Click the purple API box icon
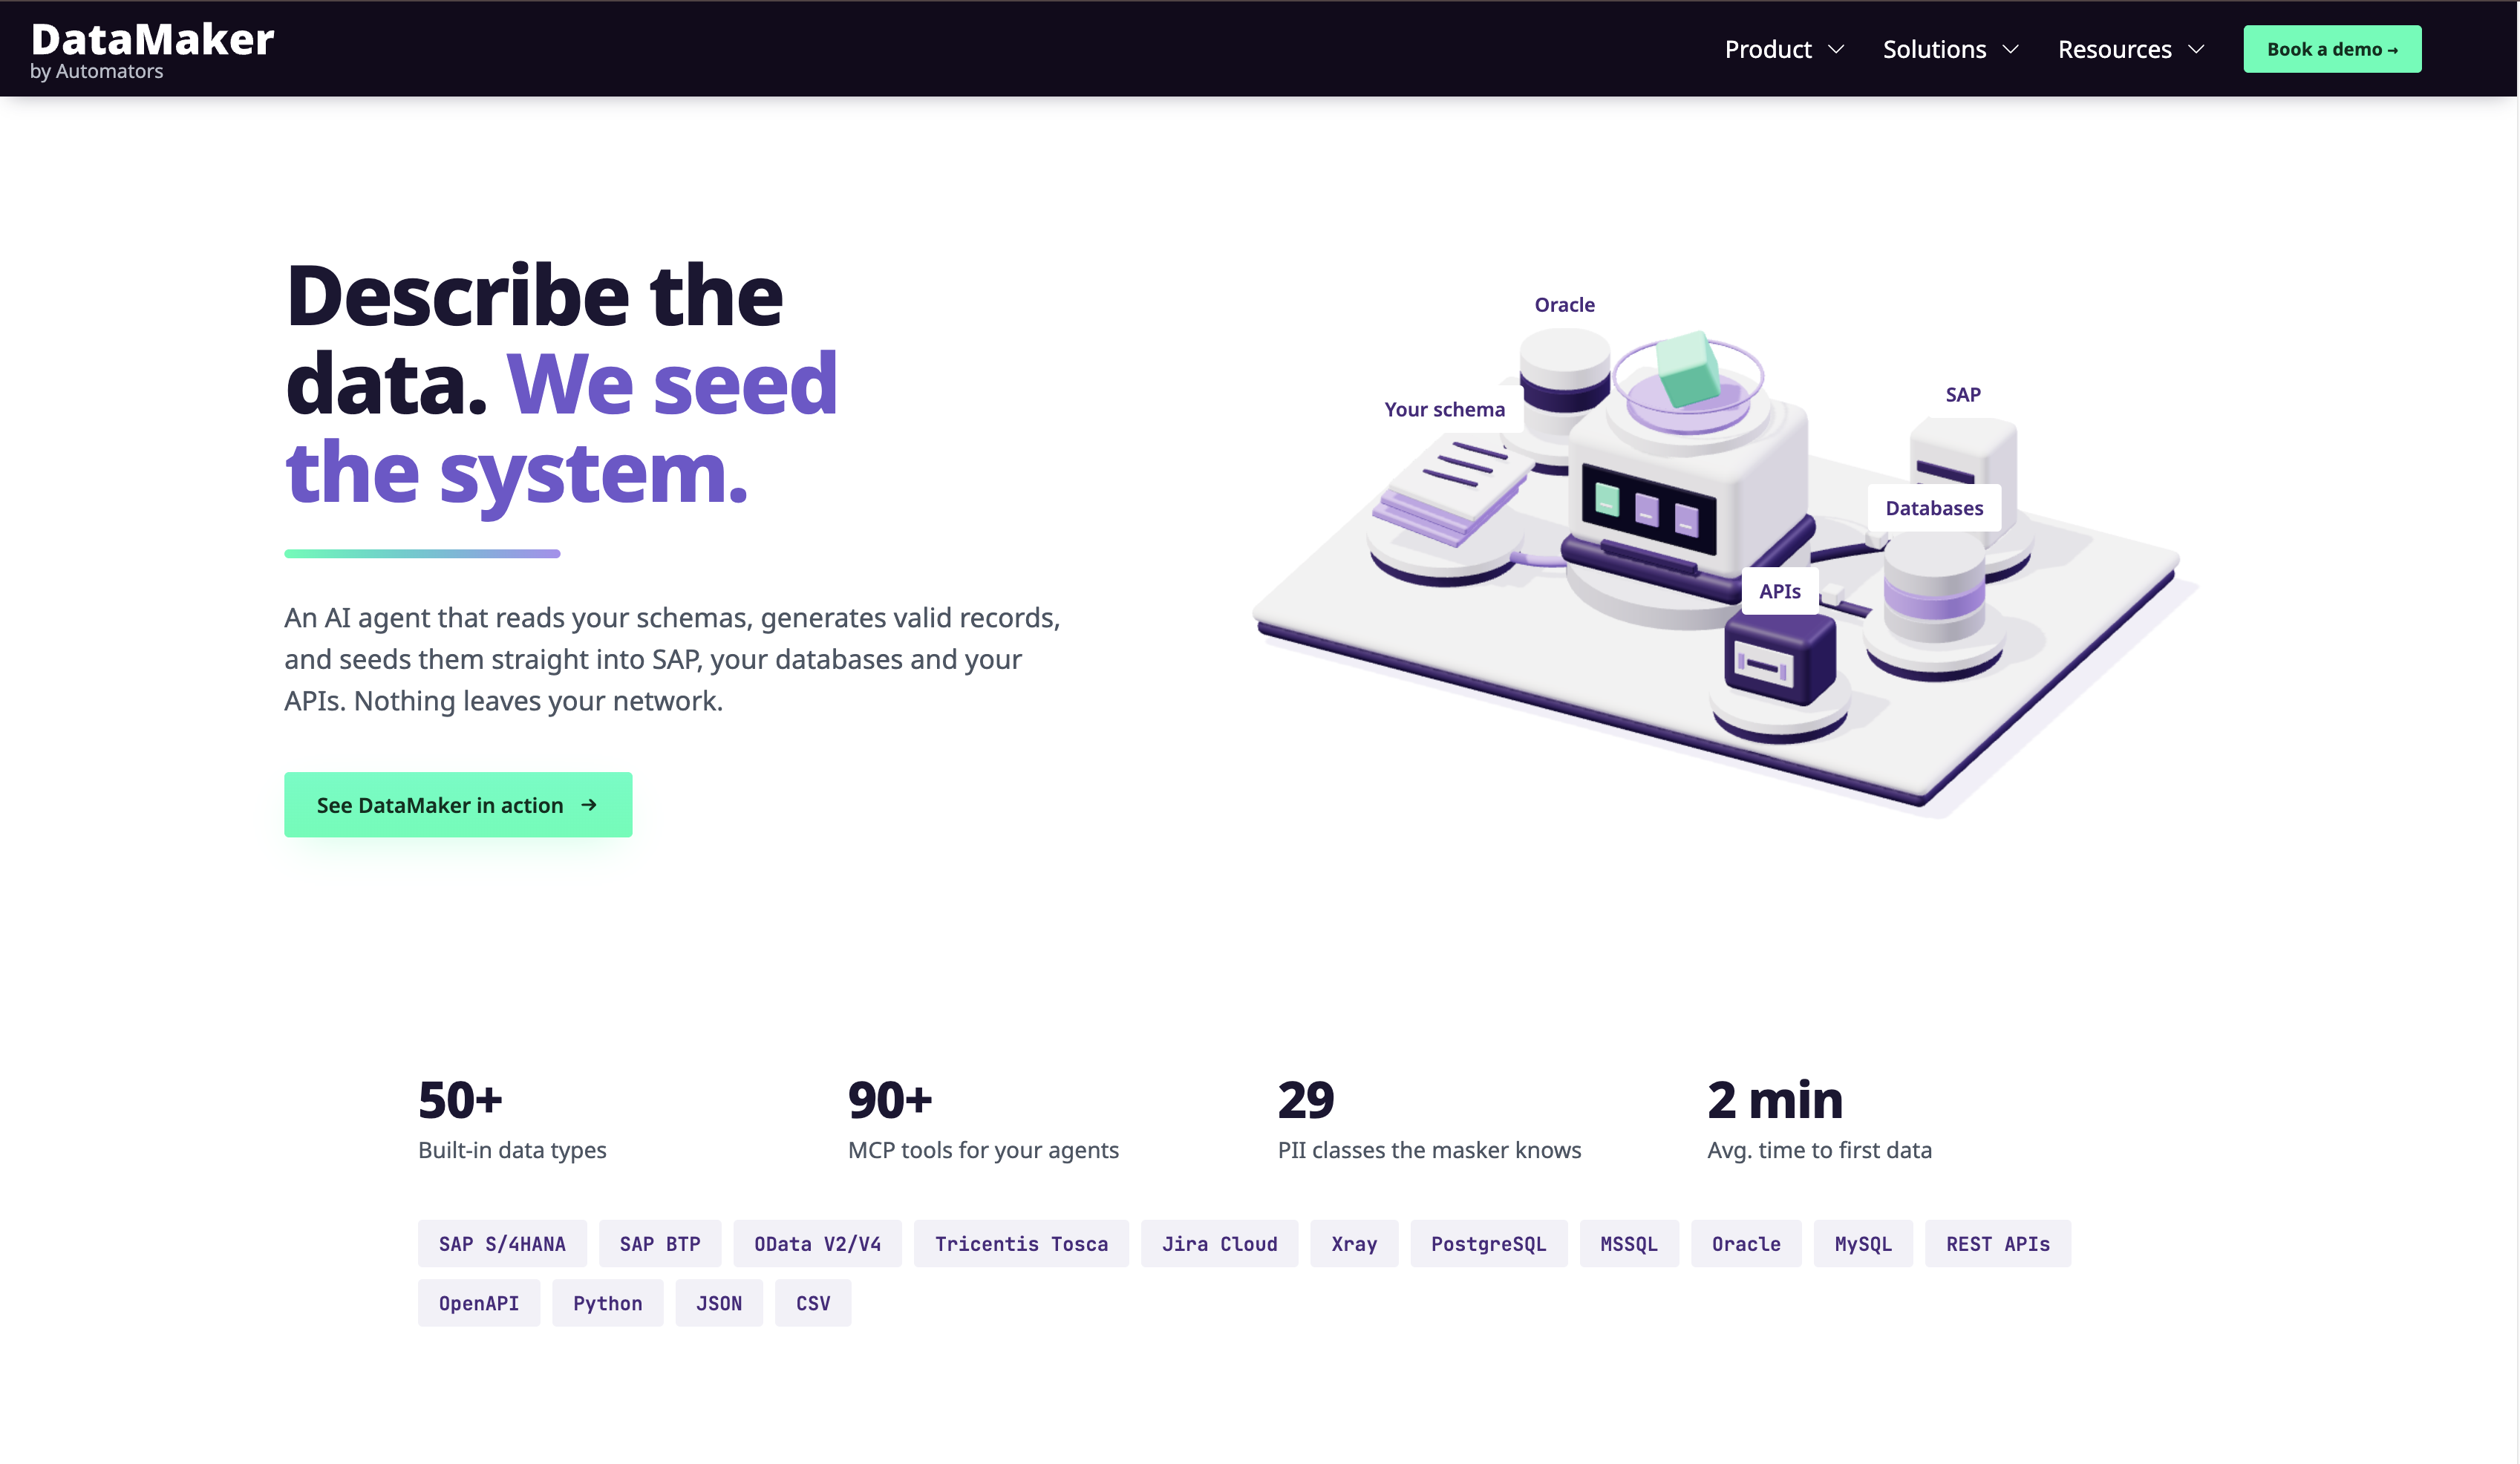 click(1780, 660)
